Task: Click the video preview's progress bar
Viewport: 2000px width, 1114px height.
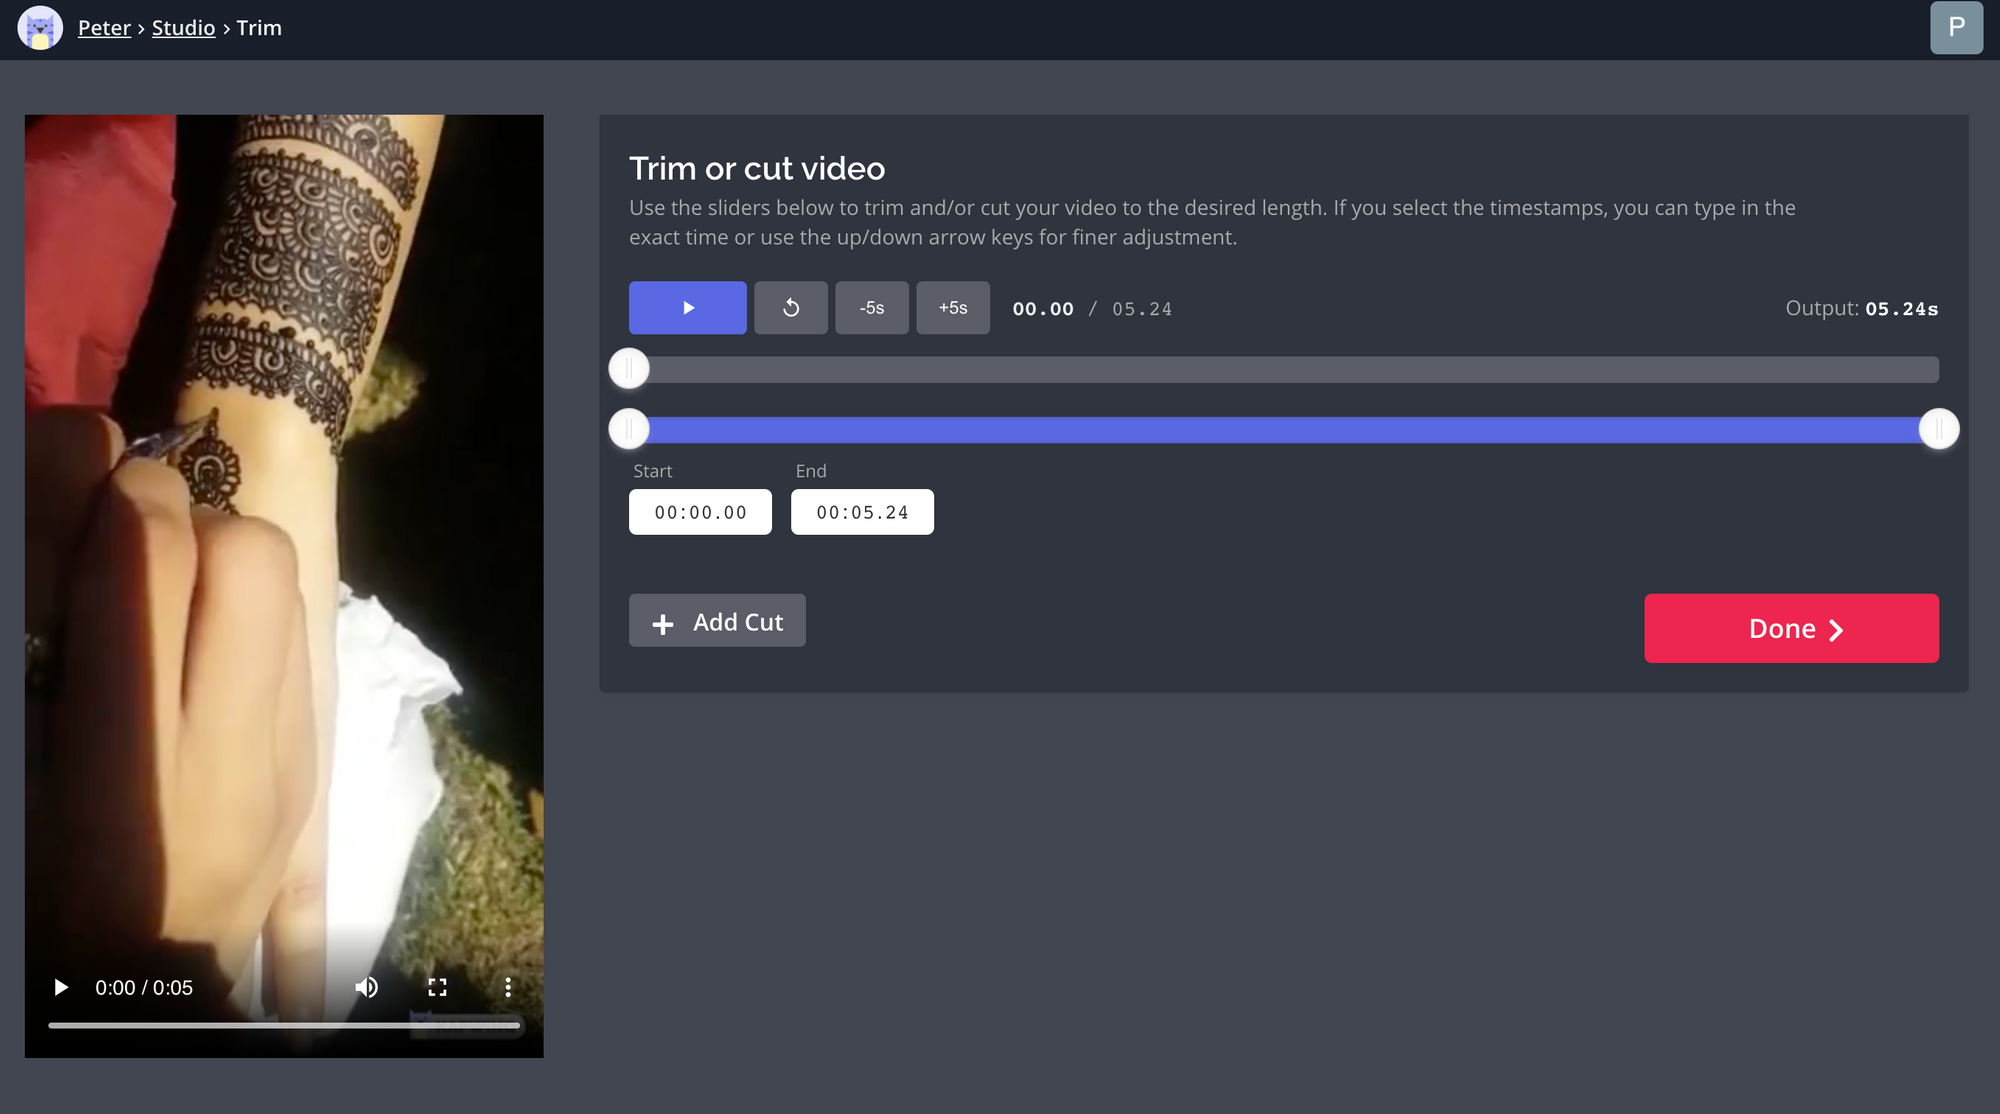Action: (x=284, y=1025)
